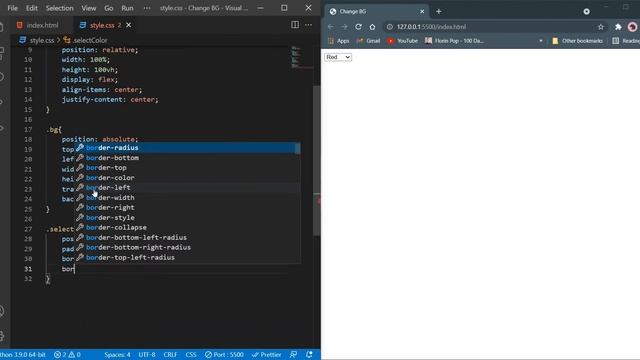Open the Florin Pop - 100 Da... bookmark

pyautogui.click(x=454, y=41)
